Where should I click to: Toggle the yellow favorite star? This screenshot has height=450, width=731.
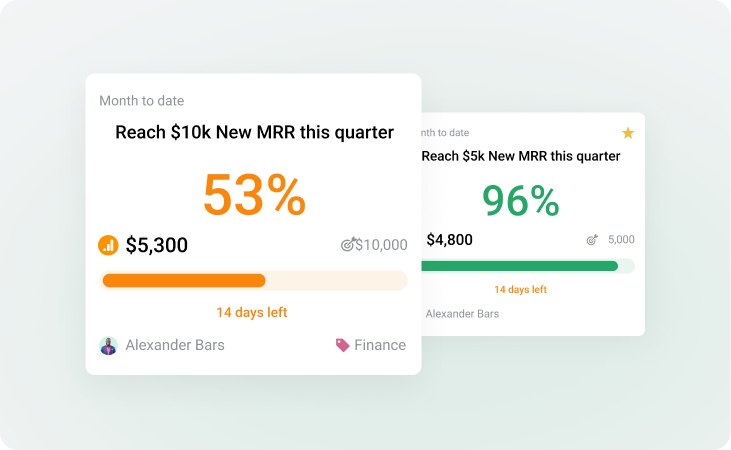click(x=628, y=133)
